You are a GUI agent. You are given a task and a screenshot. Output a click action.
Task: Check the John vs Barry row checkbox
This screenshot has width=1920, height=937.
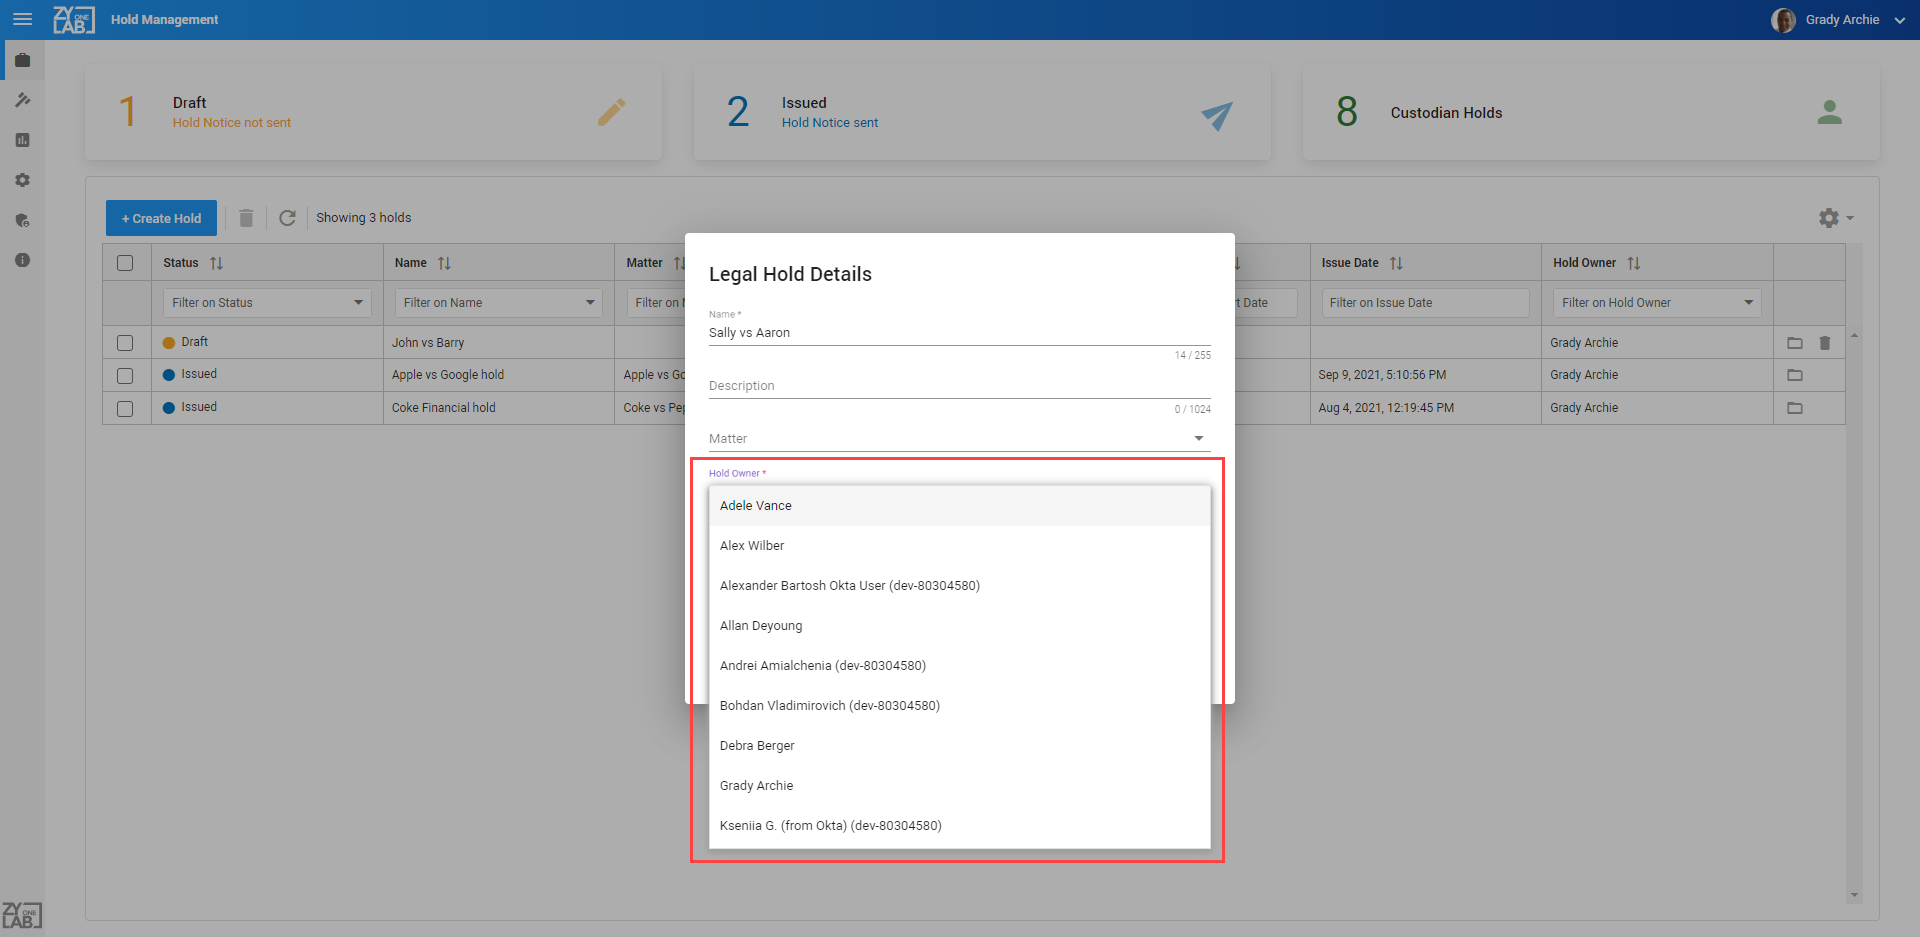(125, 343)
